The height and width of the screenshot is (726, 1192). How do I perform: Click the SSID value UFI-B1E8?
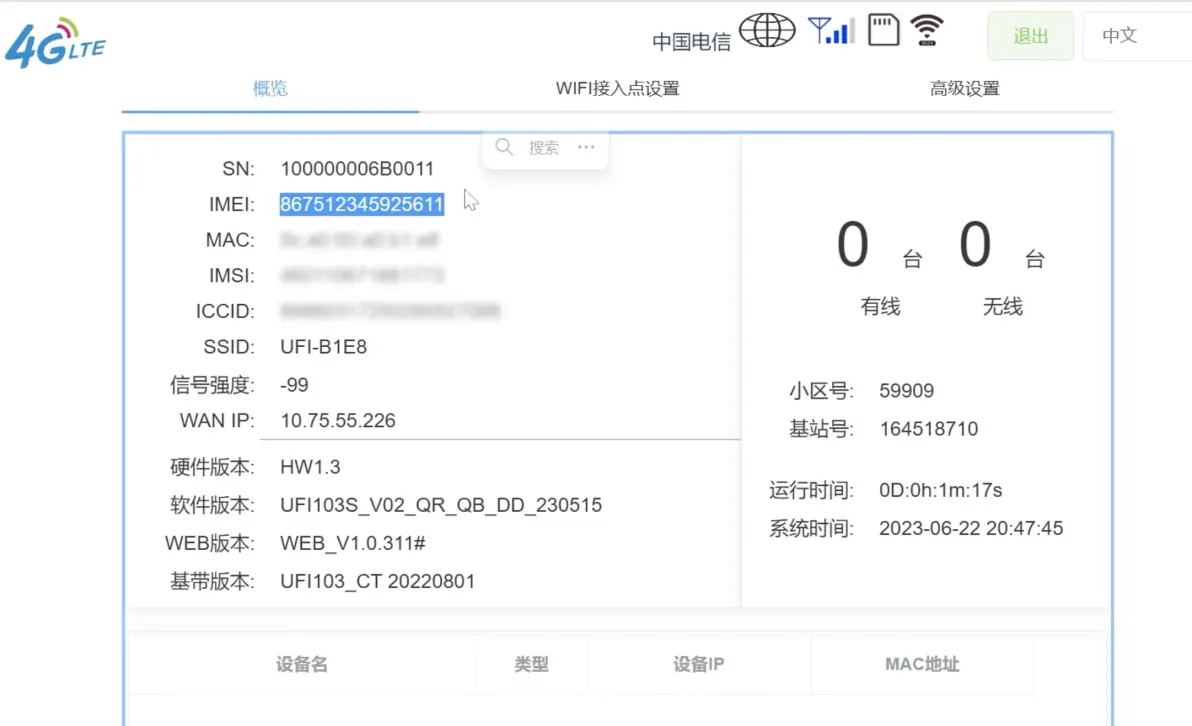pyautogui.click(x=324, y=348)
